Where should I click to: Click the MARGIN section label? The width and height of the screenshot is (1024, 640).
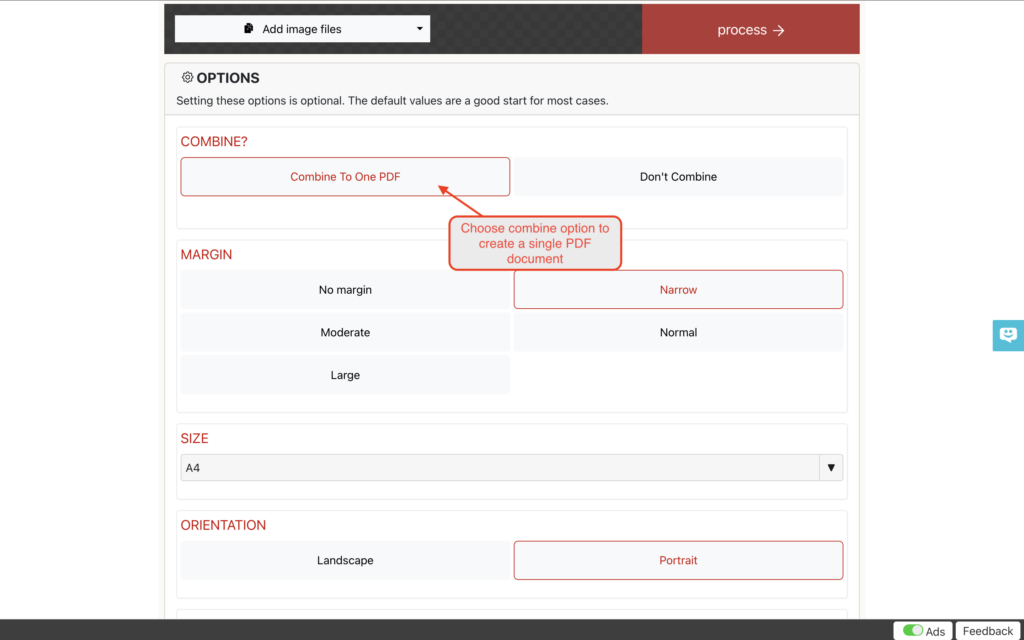(x=206, y=255)
